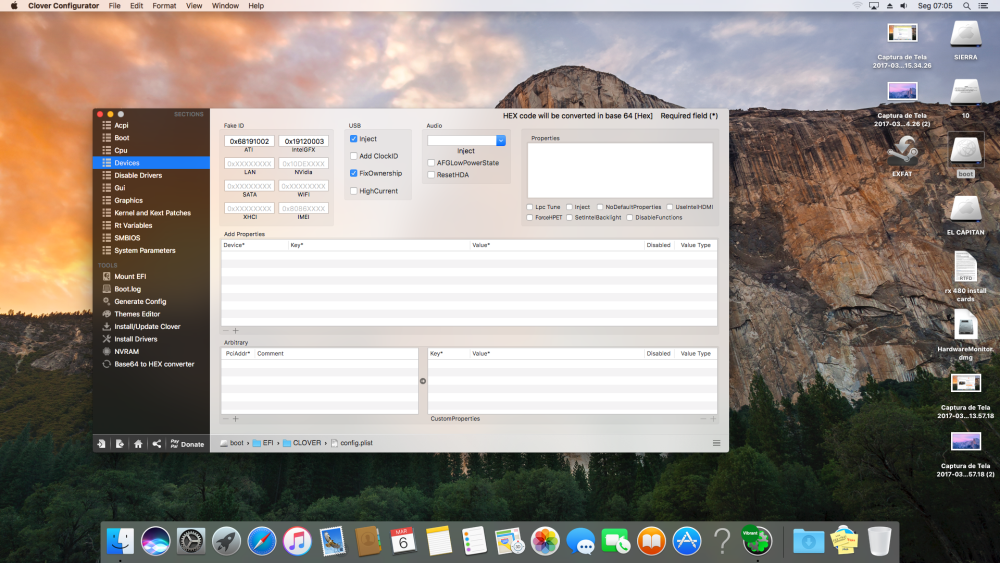The height and width of the screenshot is (563, 1000).
Task: Click the NVidia Fake ID field
Action: [x=304, y=164]
